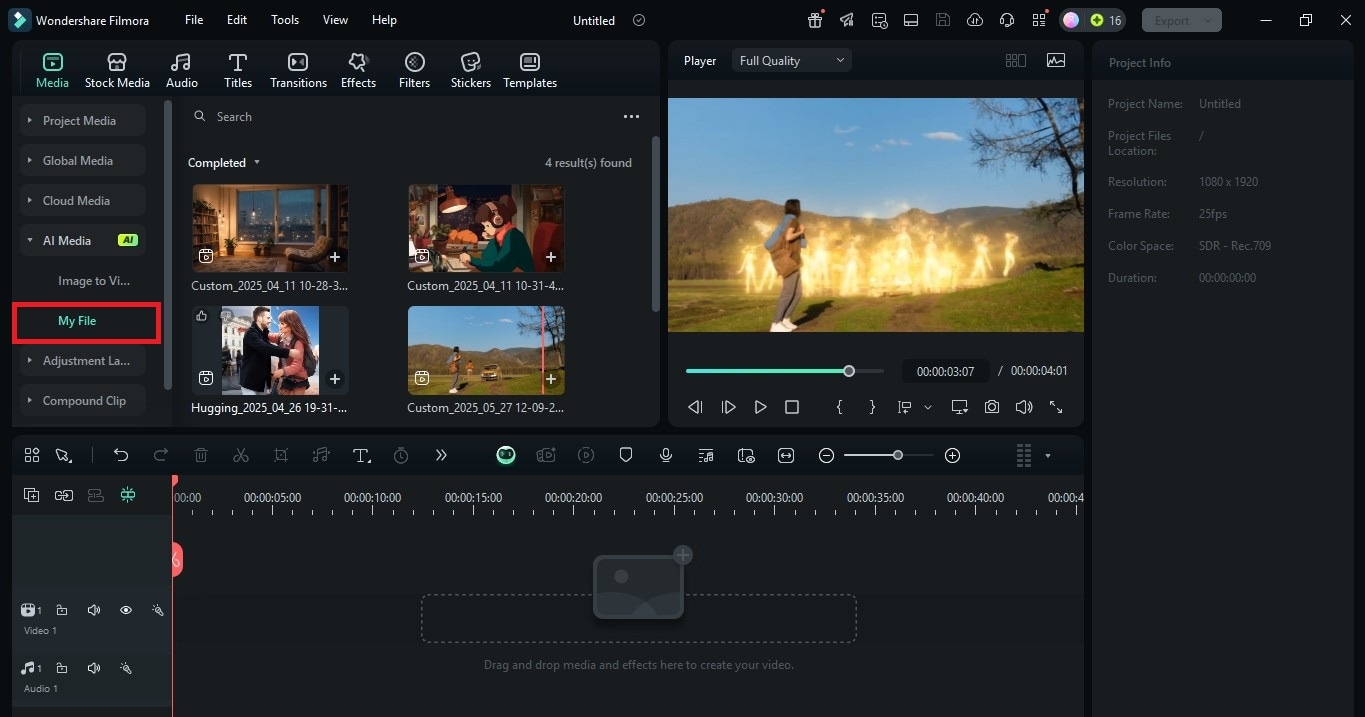Open the Full Quality dropdown

point(791,61)
